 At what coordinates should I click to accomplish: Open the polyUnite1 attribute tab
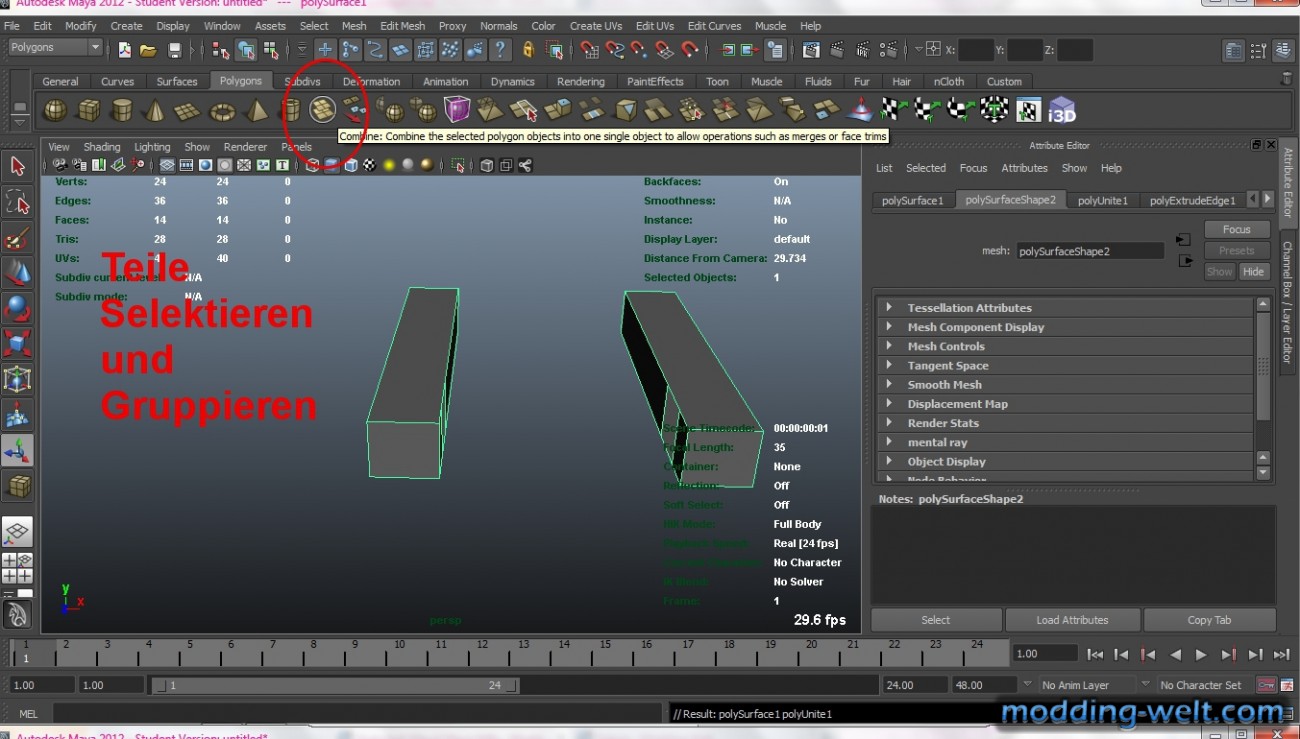(1102, 200)
